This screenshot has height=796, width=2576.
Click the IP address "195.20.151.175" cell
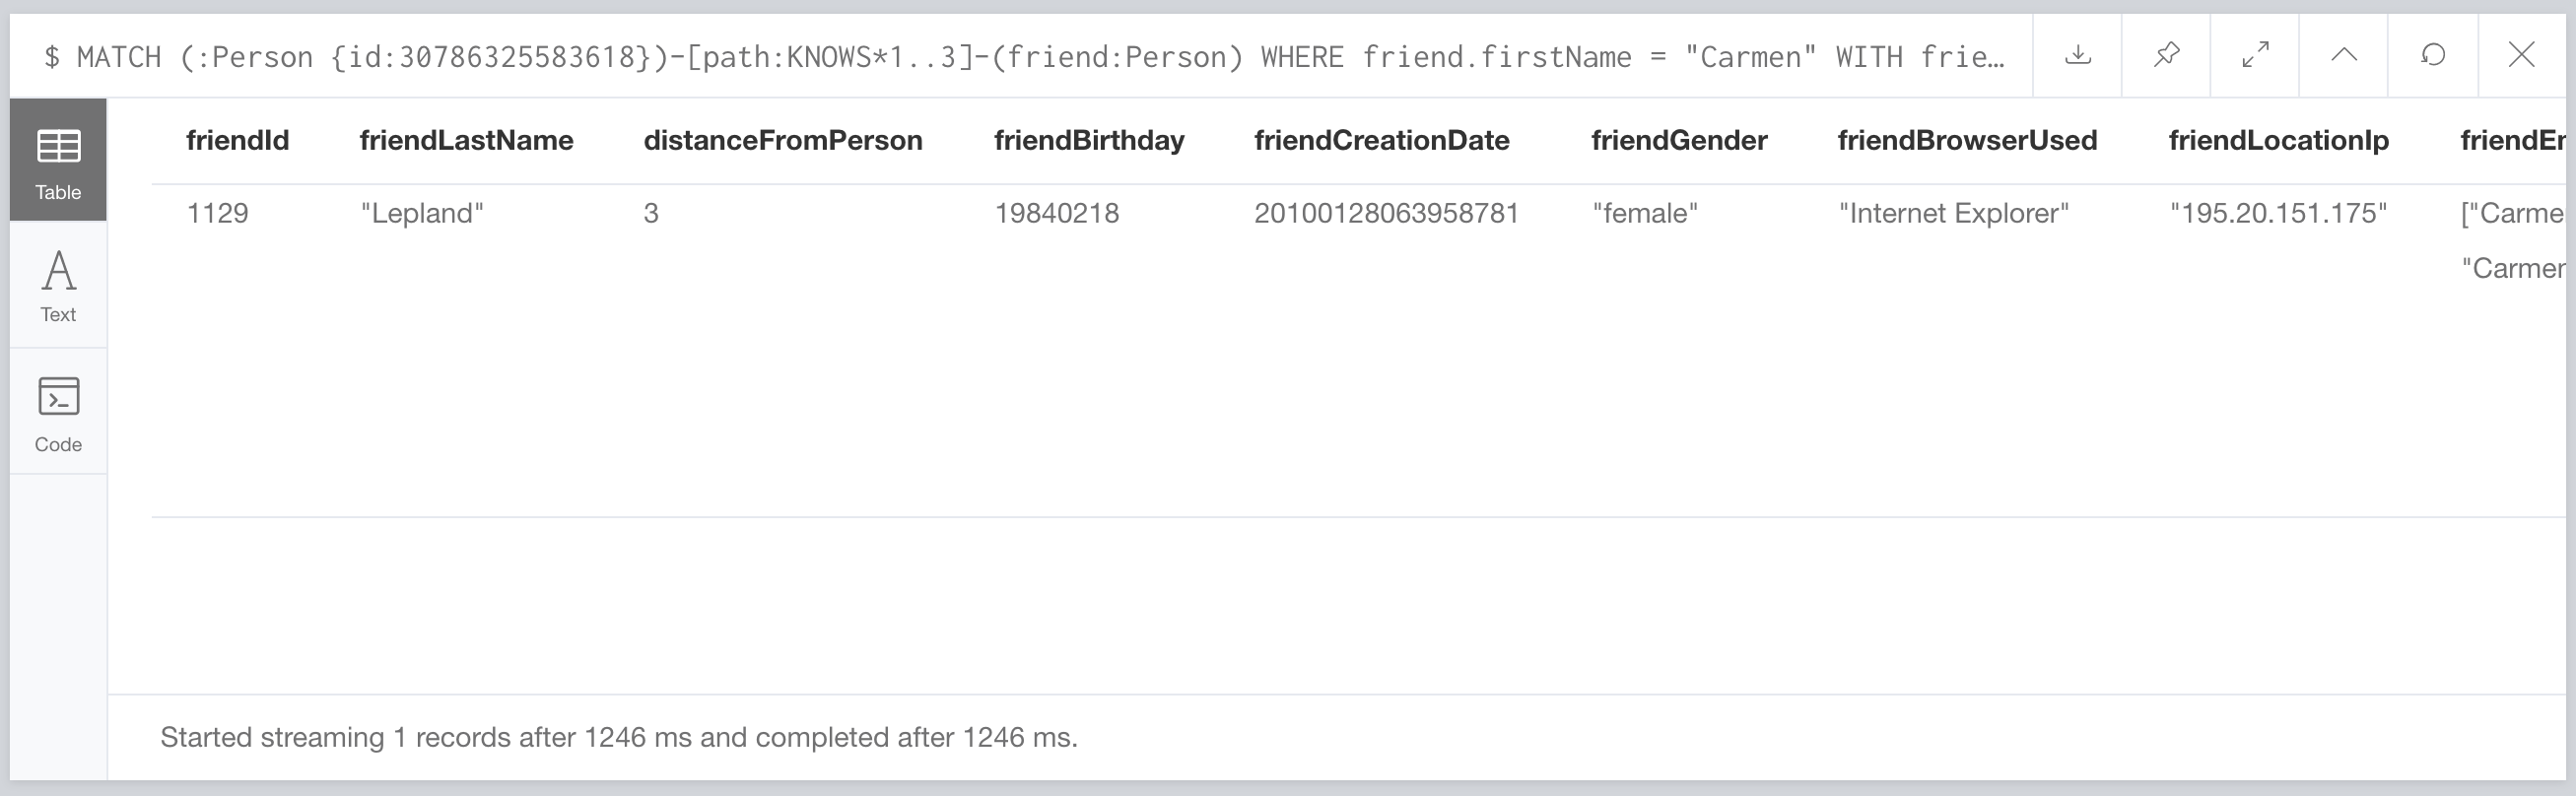[x=2277, y=213]
